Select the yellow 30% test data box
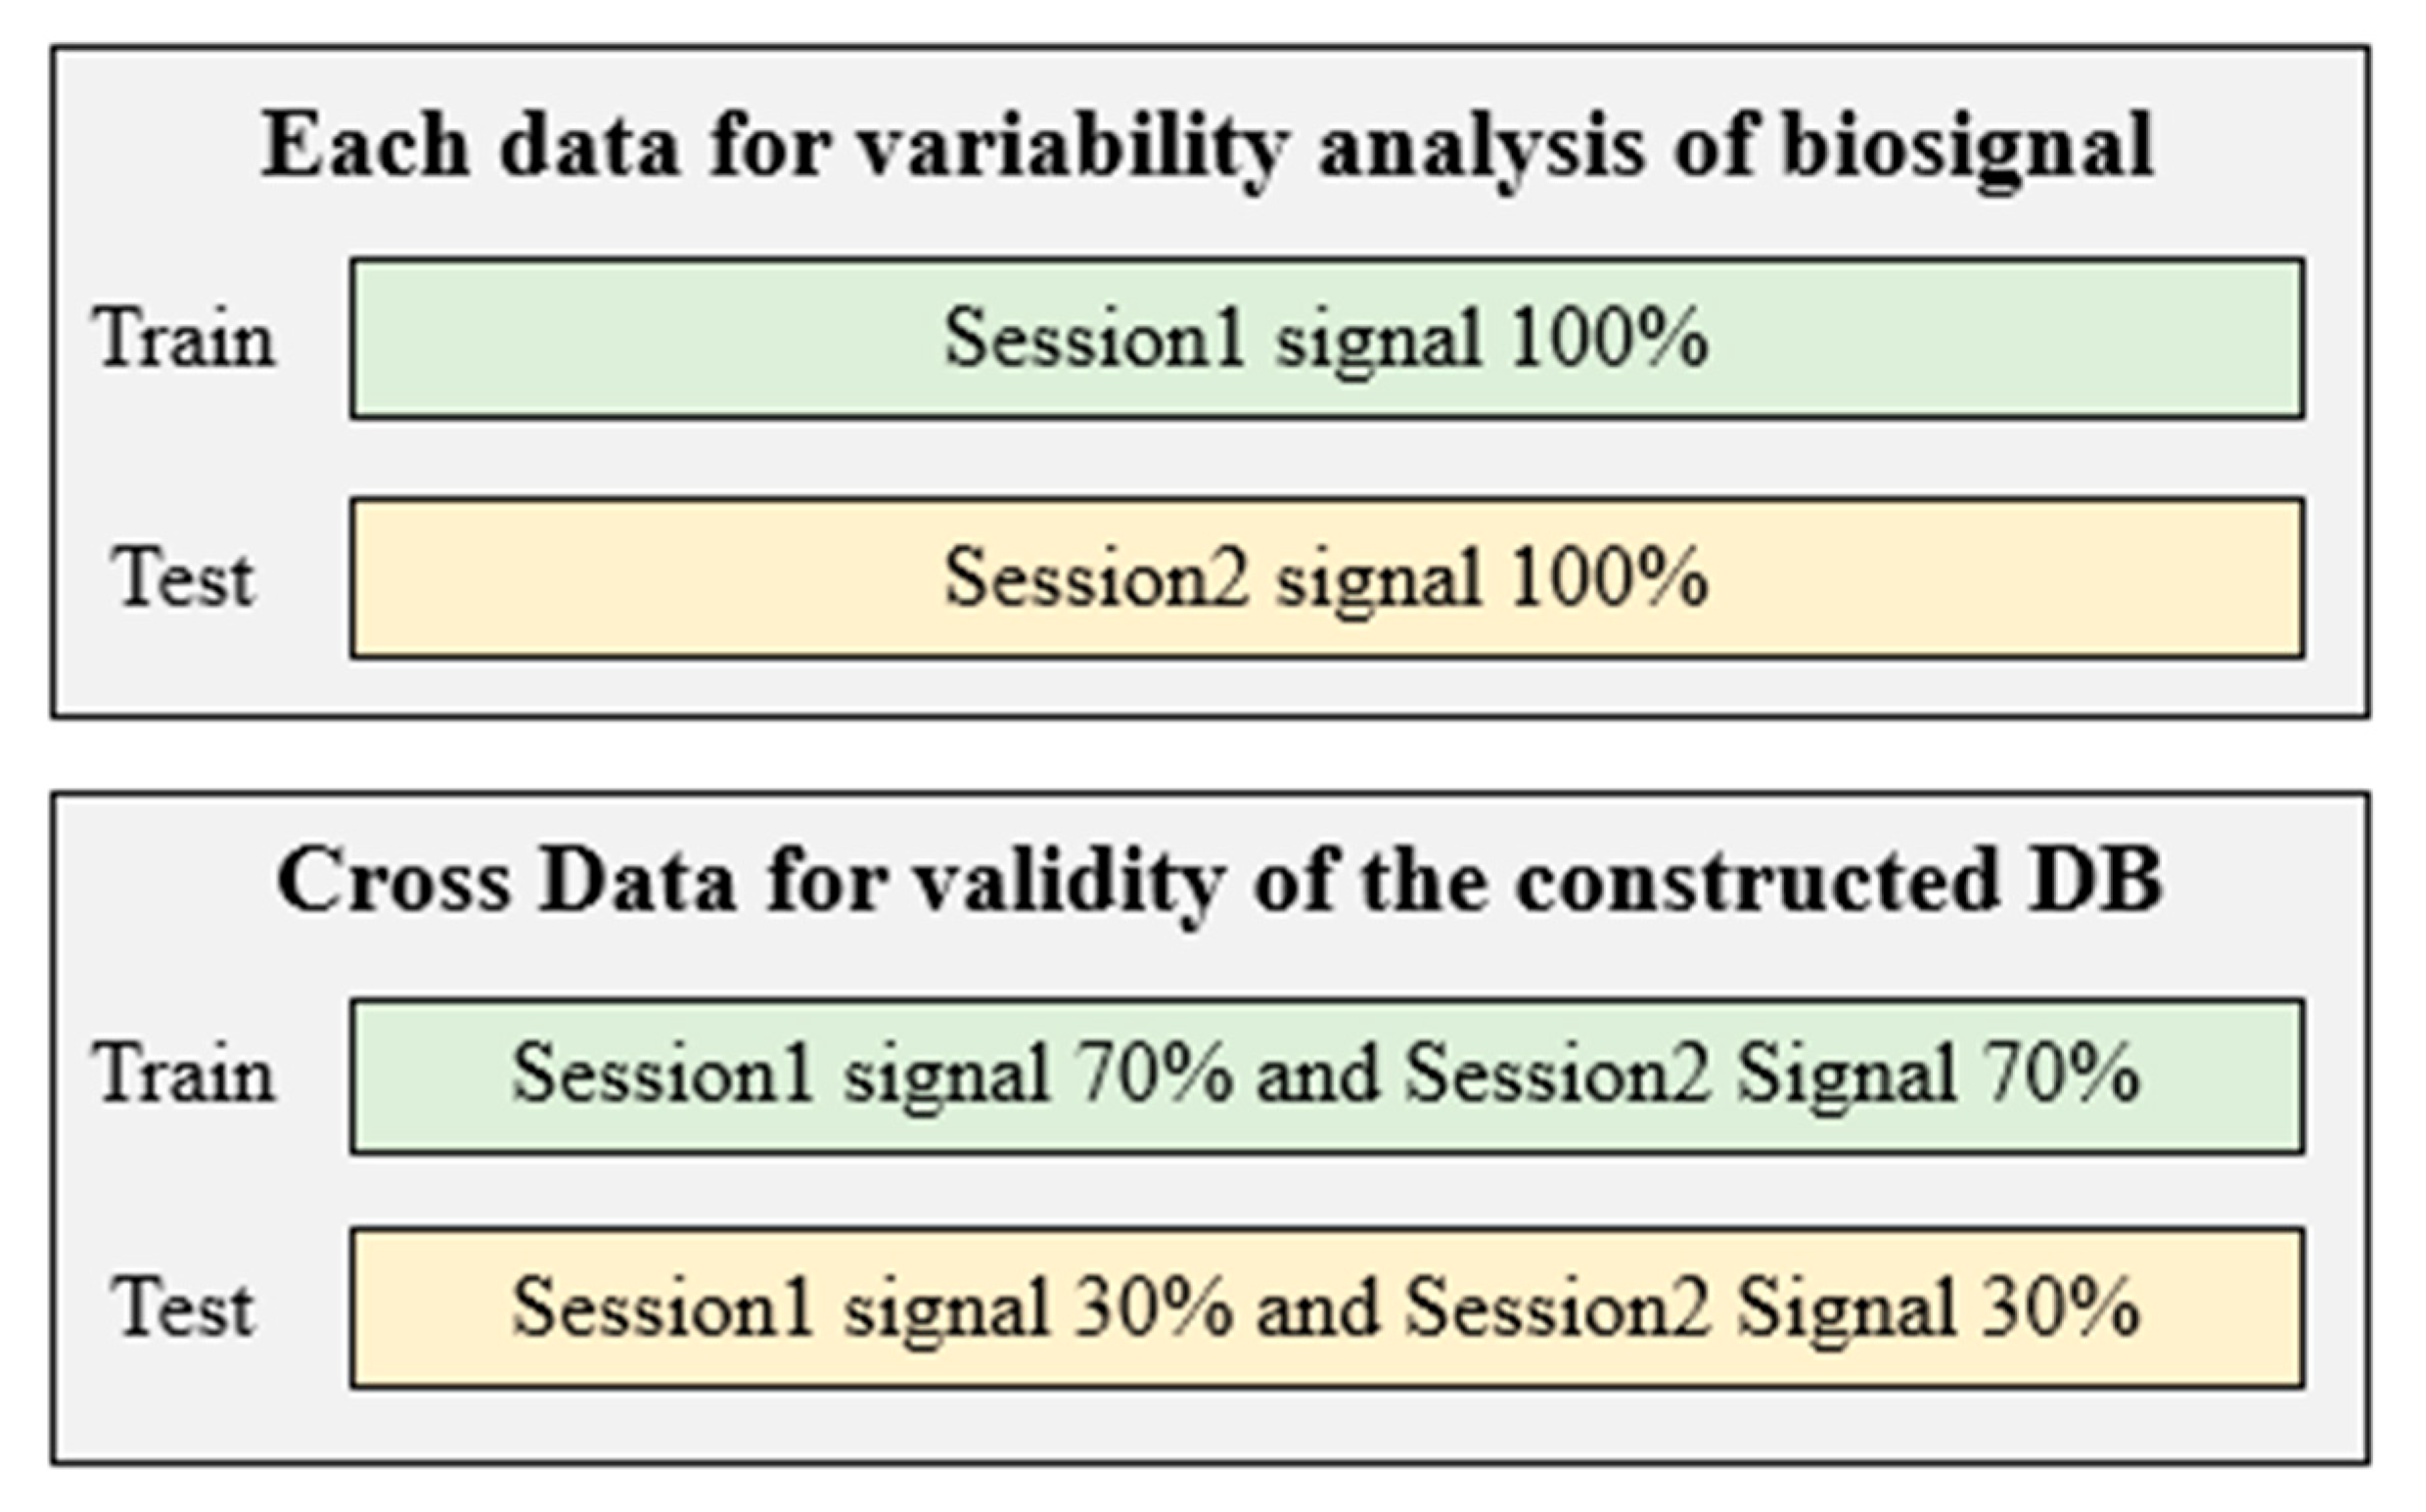The width and height of the screenshot is (2426, 1512). [x=1327, y=1308]
